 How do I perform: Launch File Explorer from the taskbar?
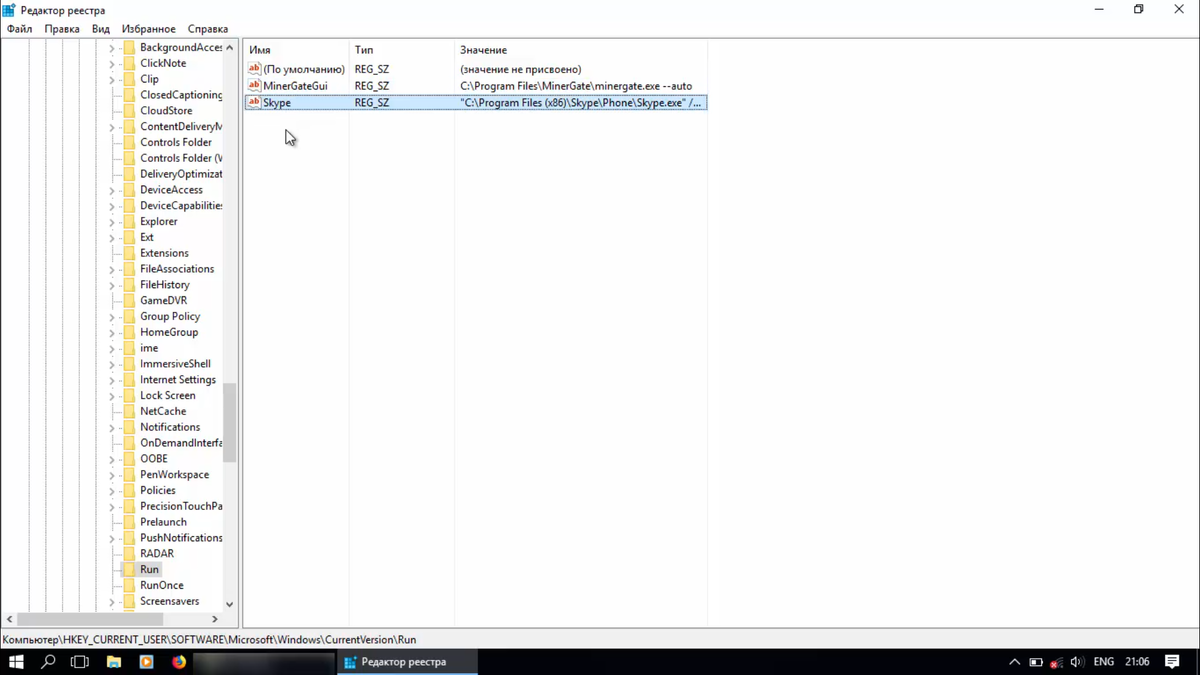pos(113,662)
